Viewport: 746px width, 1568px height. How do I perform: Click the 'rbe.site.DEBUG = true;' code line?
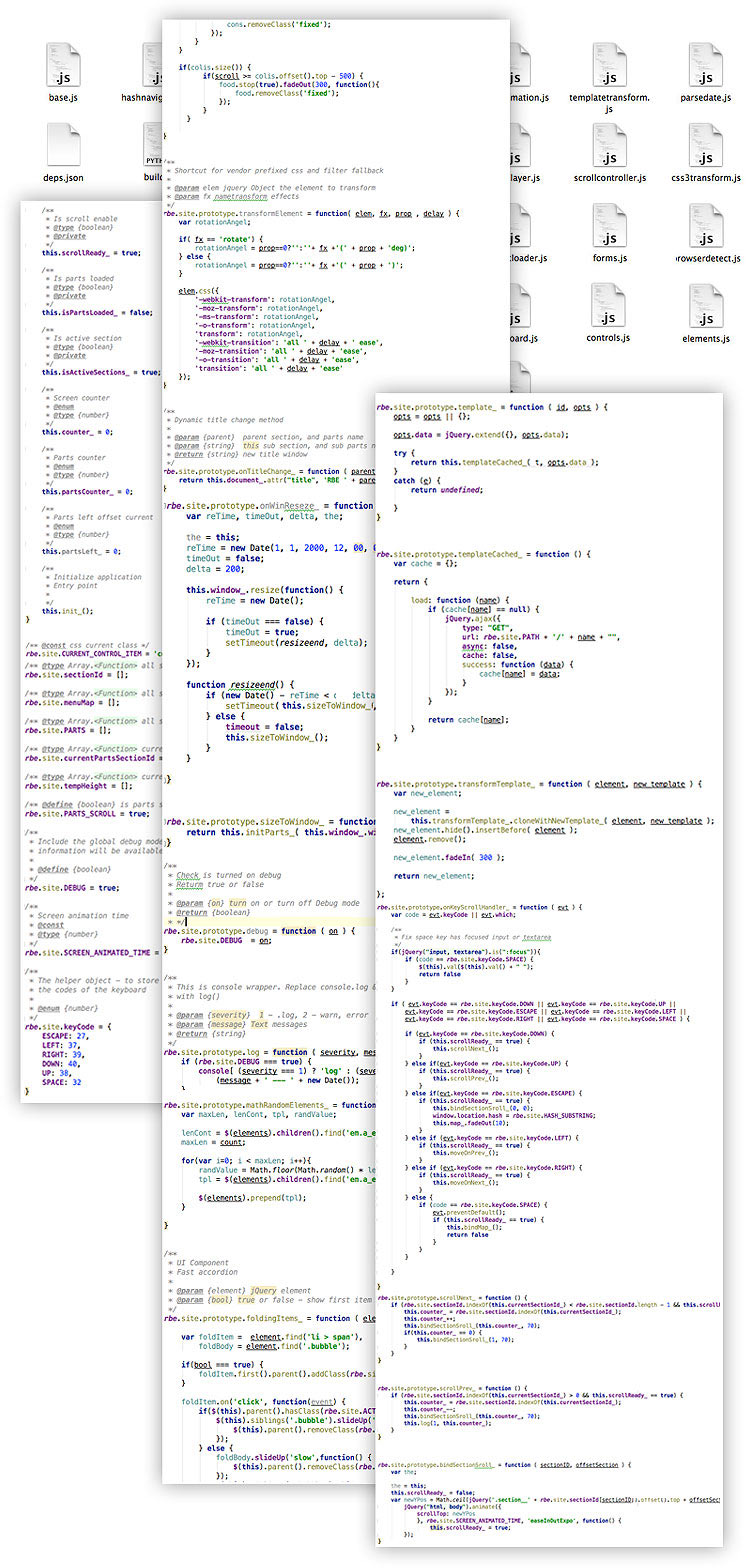[x=72, y=887]
